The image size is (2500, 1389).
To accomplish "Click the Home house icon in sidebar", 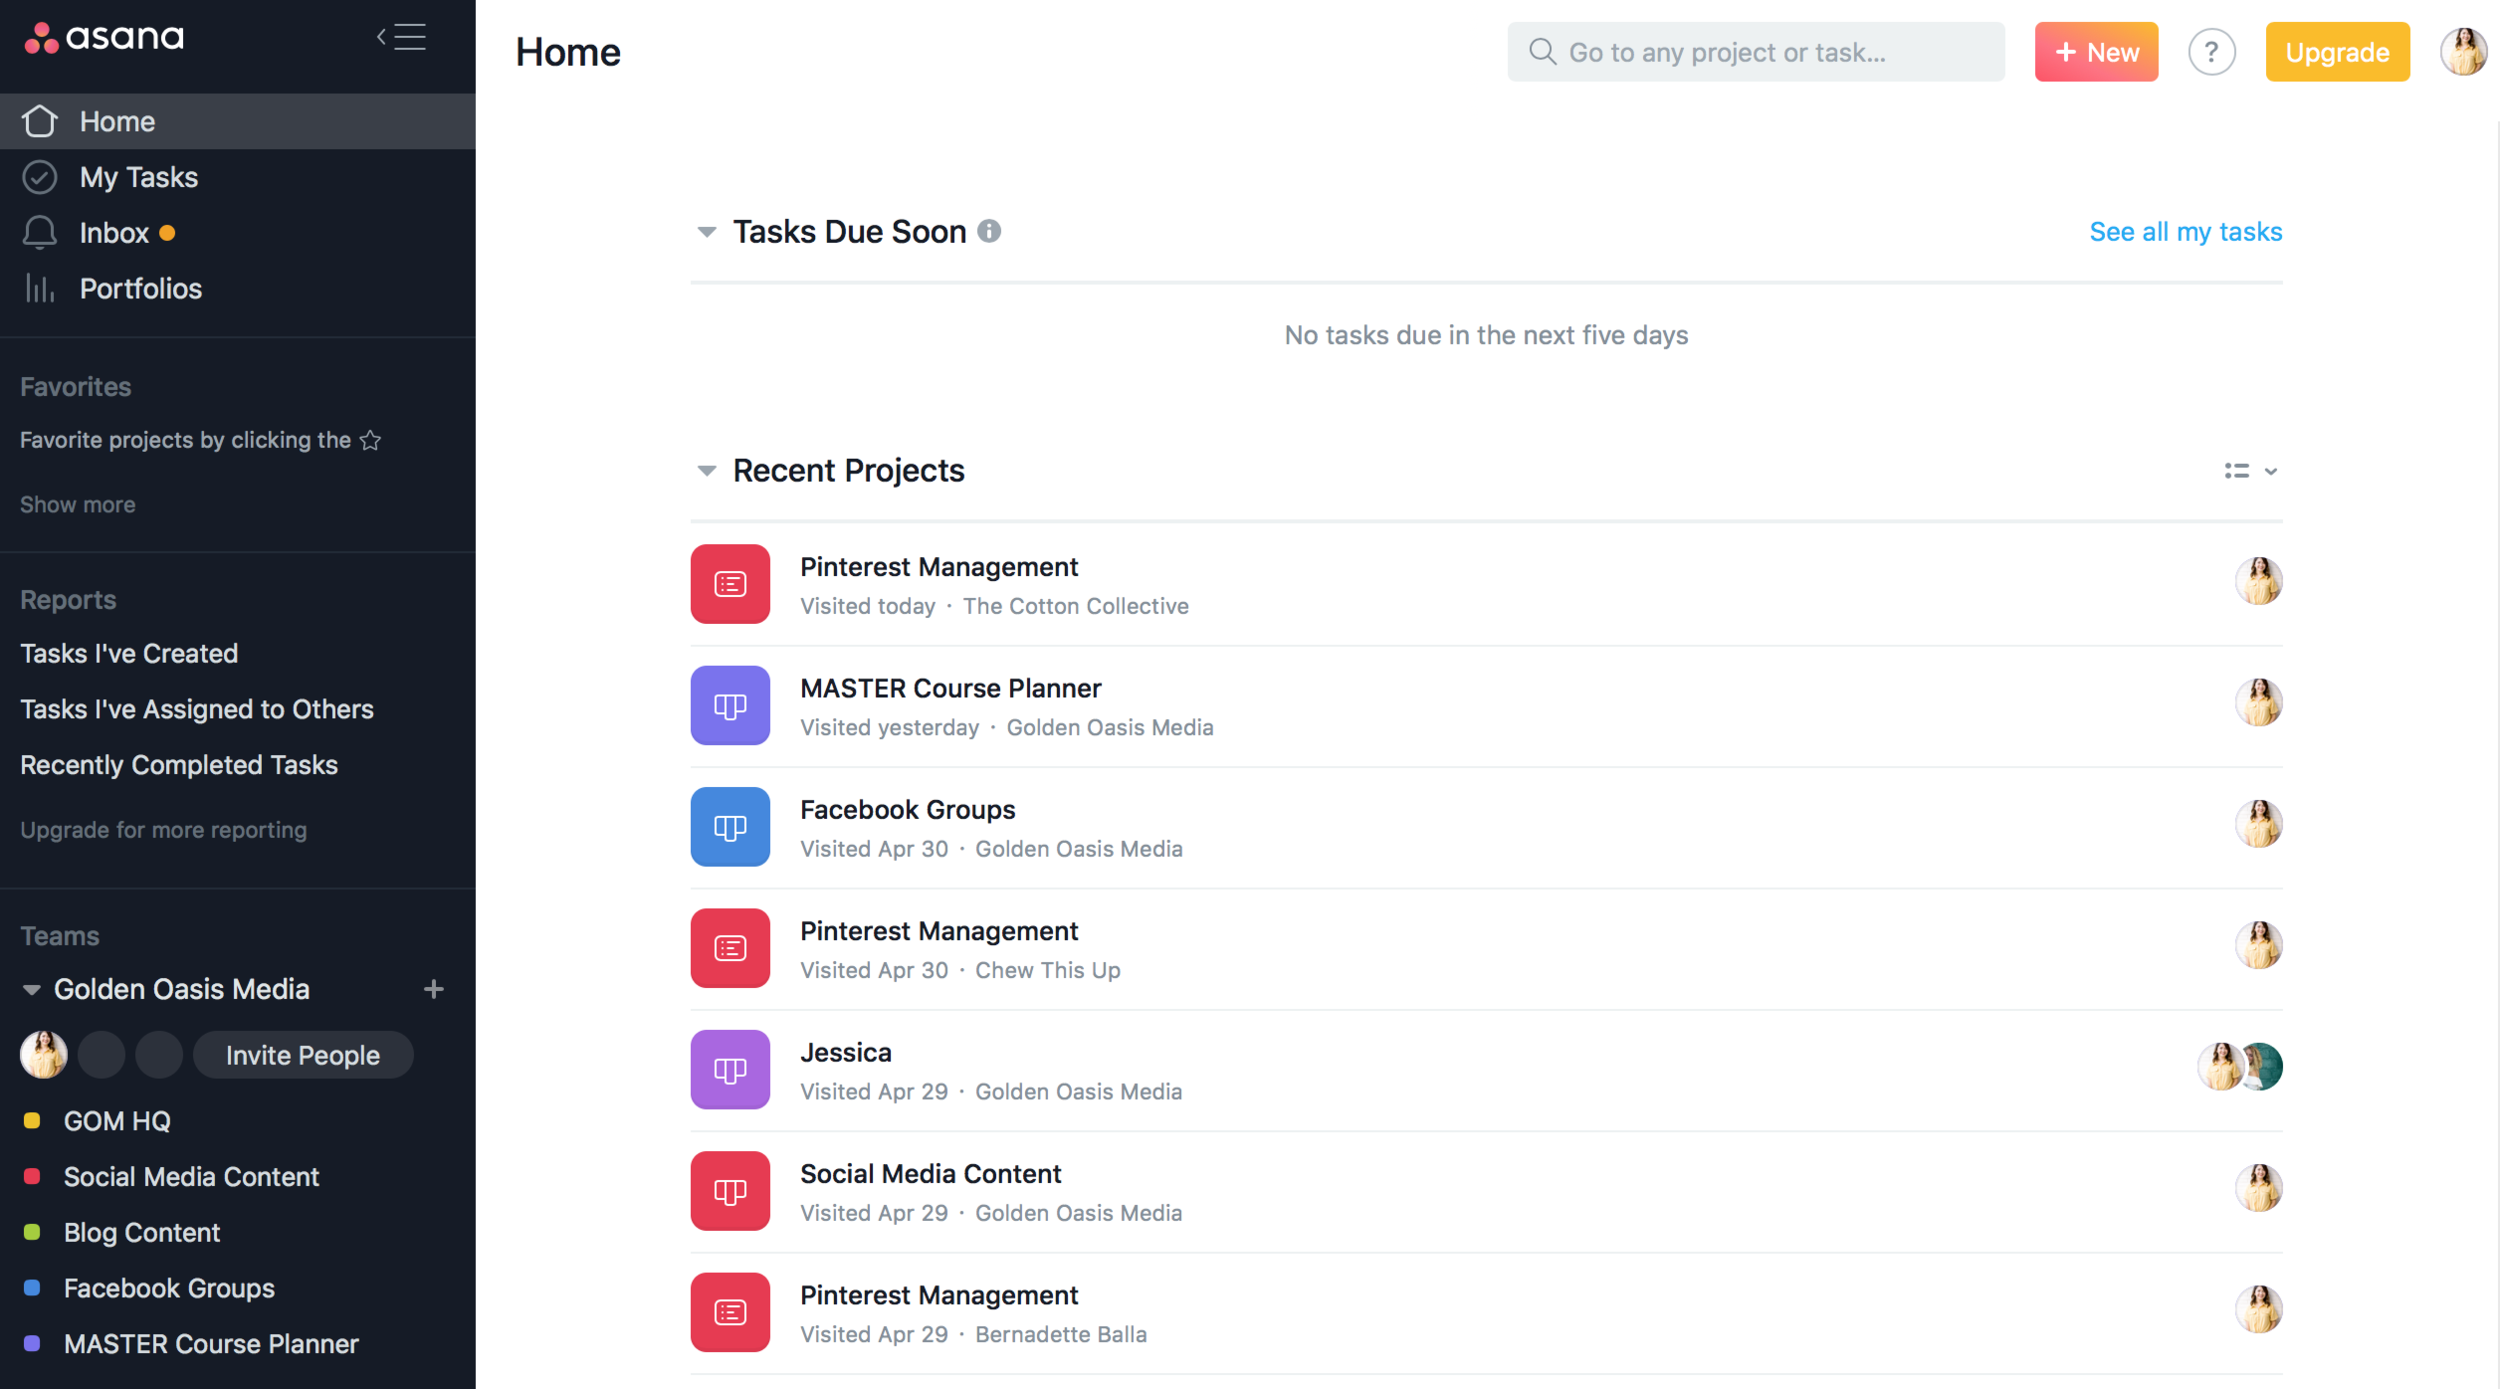I will (40, 121).
